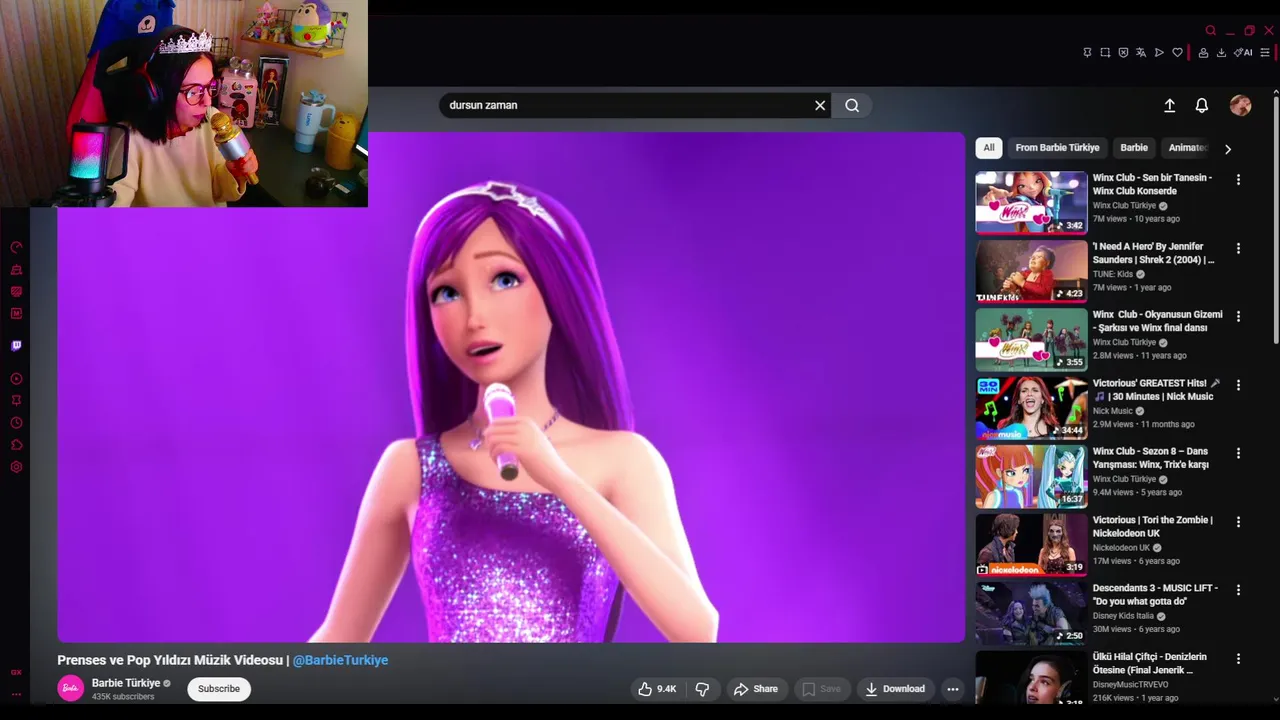Viewport: 1280px width, 720px height.
Task: Open the YouTube account avatar menu
Action: [1240, 105]
